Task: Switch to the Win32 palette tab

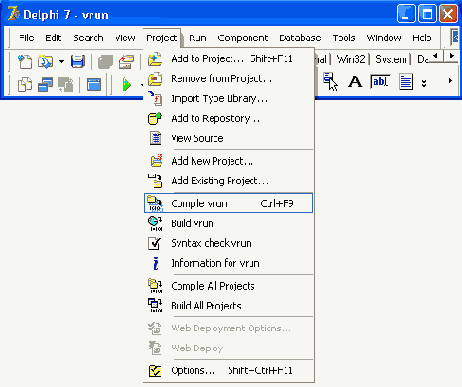Action: coord(351,59)
